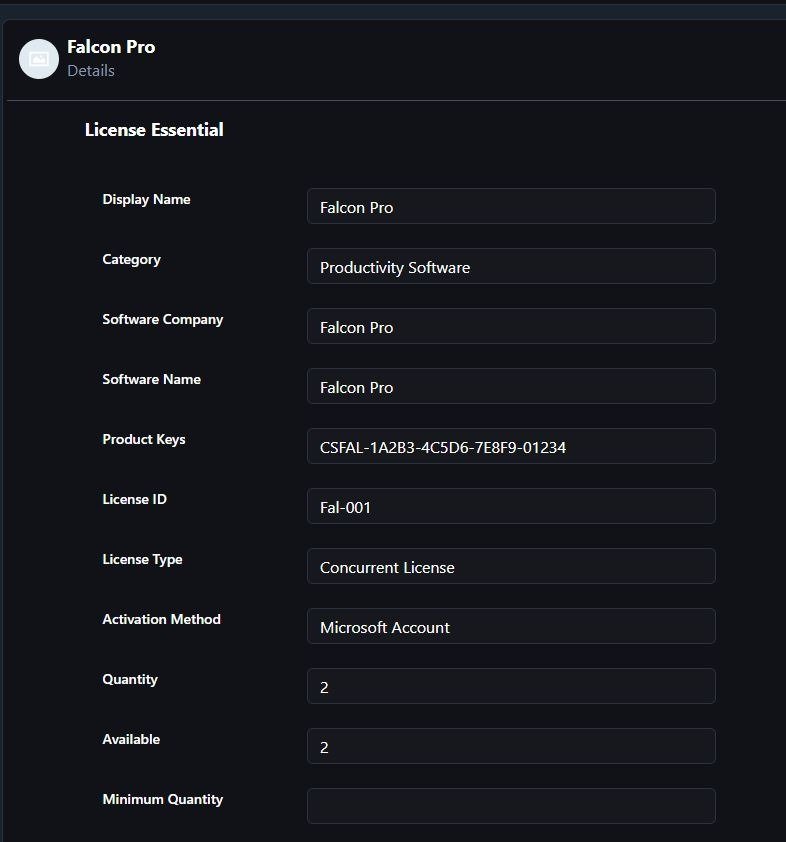
Task: Click the Falcon Pro image placeholder icon
Action: click(x=39, y=59)
